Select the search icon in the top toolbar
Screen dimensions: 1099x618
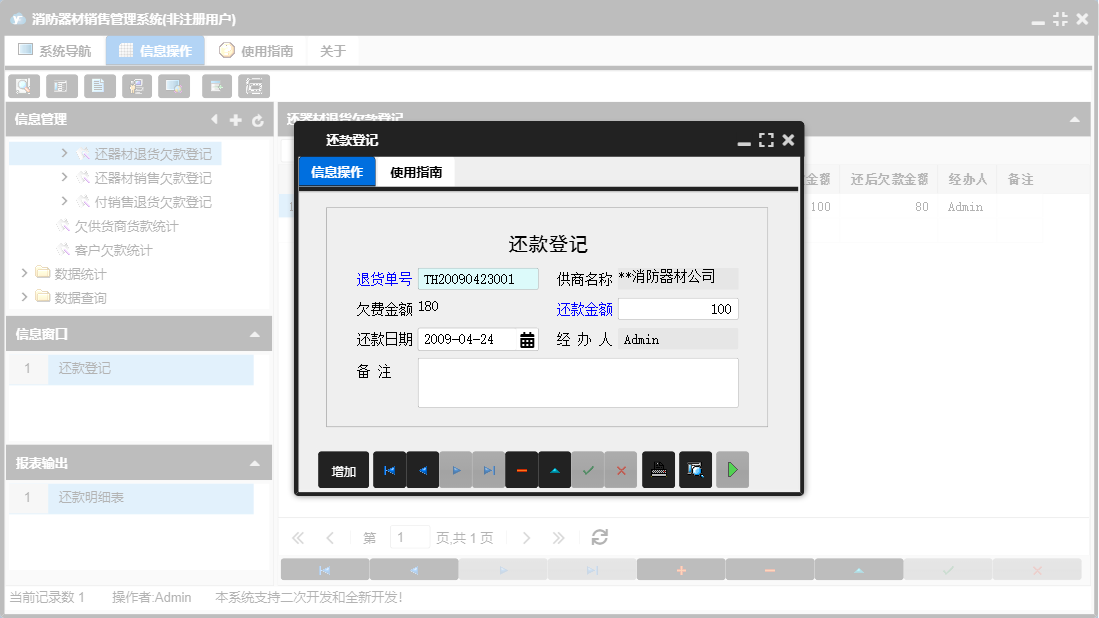click(23, 86)
